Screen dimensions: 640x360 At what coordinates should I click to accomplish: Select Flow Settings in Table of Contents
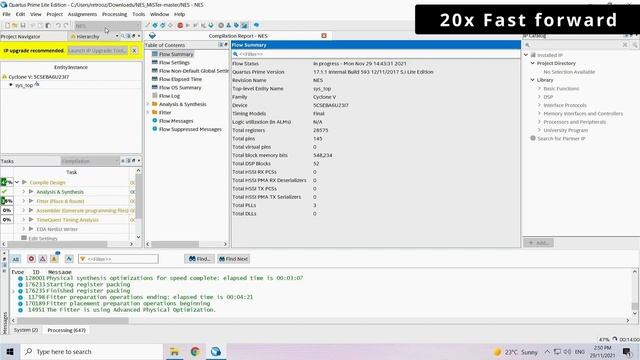174,62
